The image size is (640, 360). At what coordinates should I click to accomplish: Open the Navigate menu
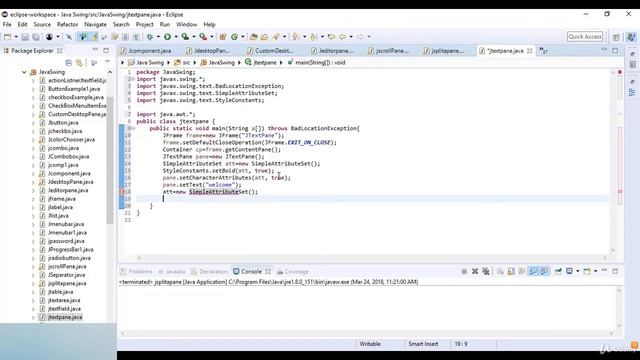[96, 24]
